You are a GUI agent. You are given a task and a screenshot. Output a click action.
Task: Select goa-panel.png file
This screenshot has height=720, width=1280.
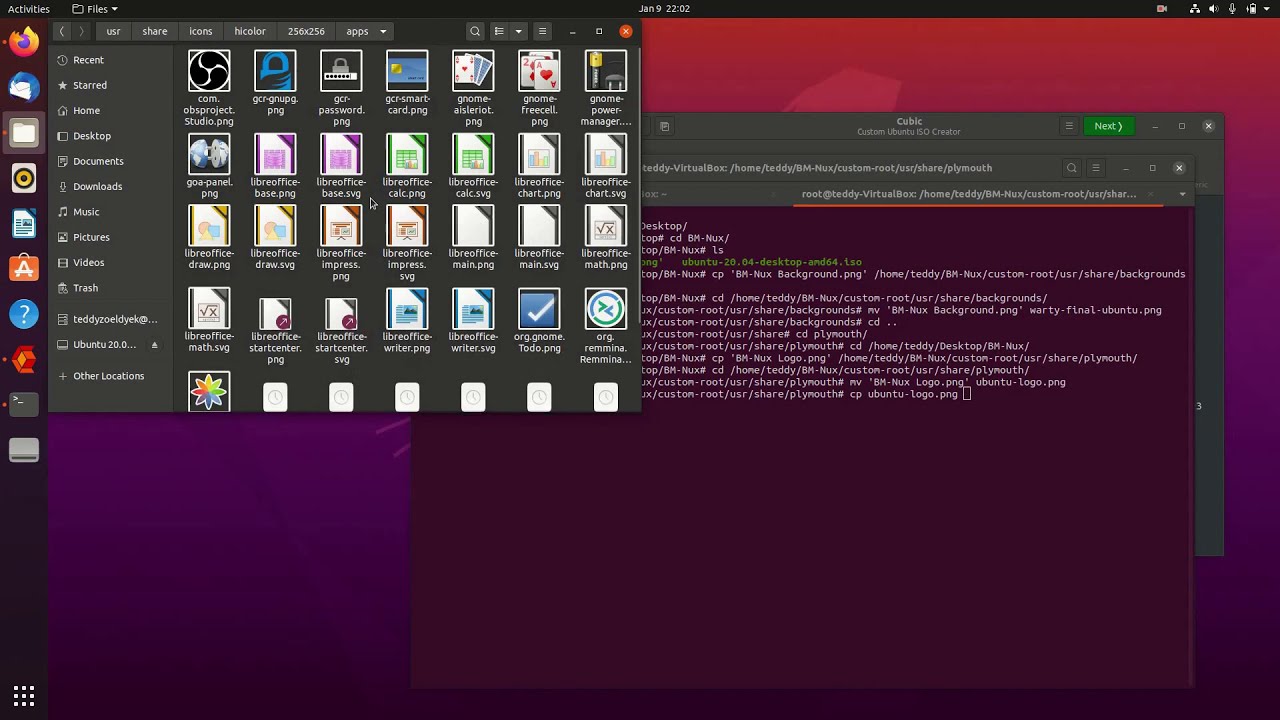click(209, 166)
